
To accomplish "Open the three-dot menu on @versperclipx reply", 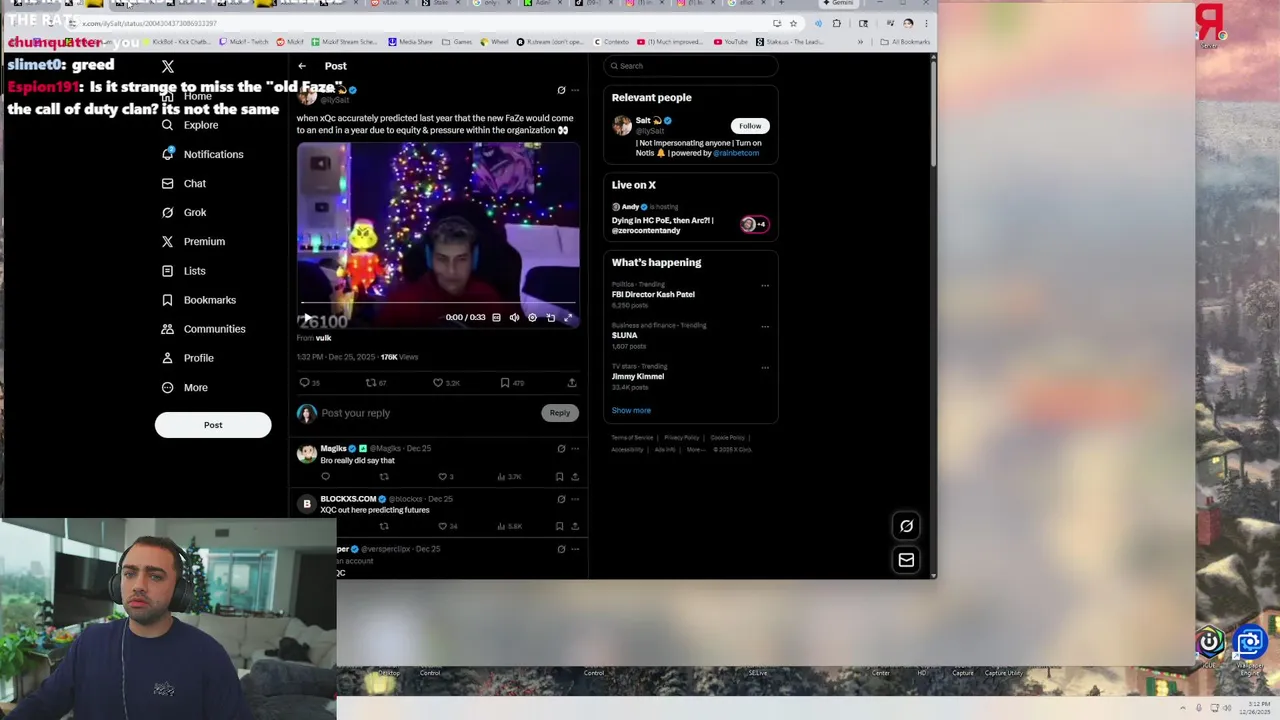I will tap(575, 549).
